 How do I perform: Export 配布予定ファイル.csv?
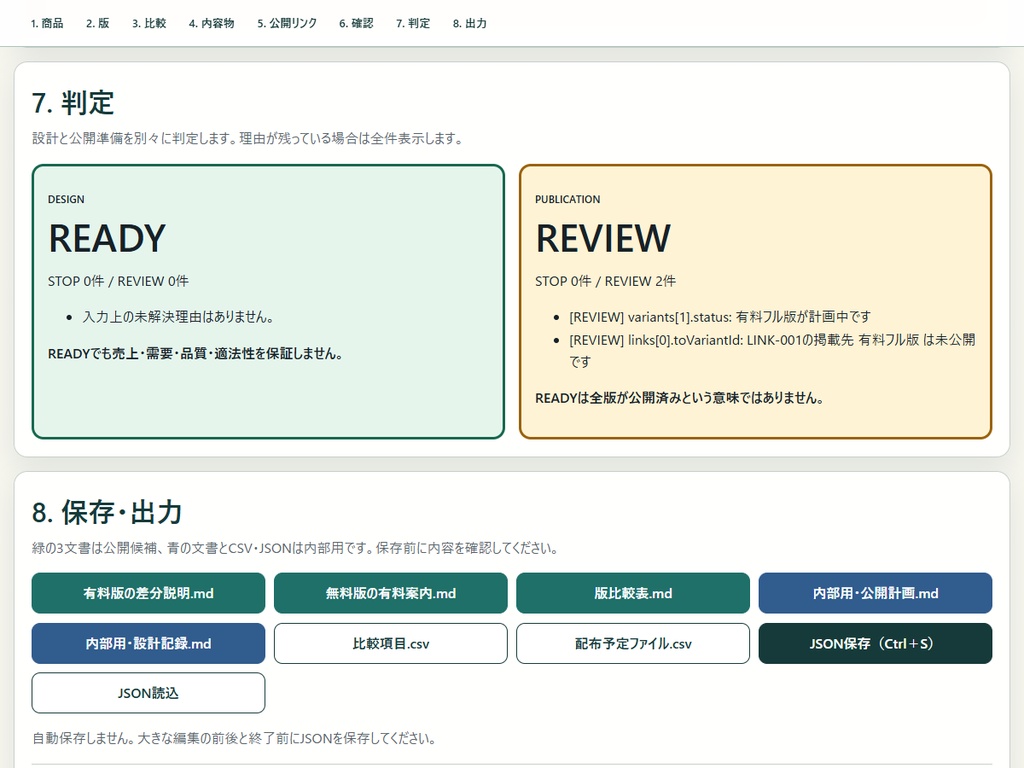(633, 643)
